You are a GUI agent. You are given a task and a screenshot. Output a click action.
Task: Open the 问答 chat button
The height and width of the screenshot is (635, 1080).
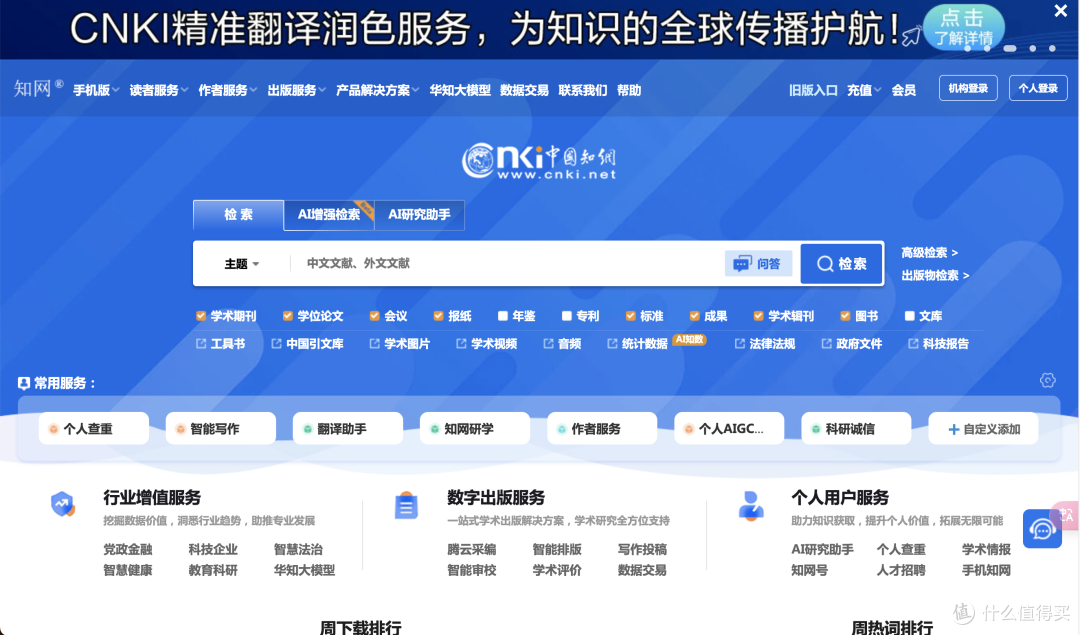(x=758, y=264)
